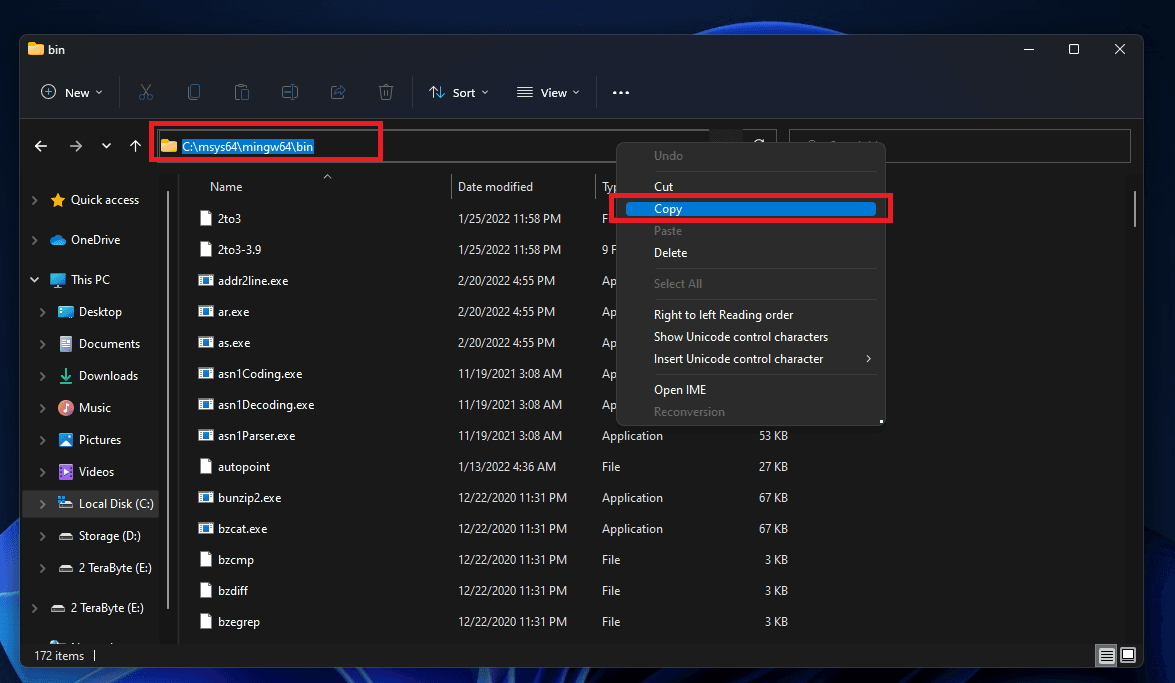Select file 2to3-3.9
This screenshot has width=1175, height=683.
(239, 250)
